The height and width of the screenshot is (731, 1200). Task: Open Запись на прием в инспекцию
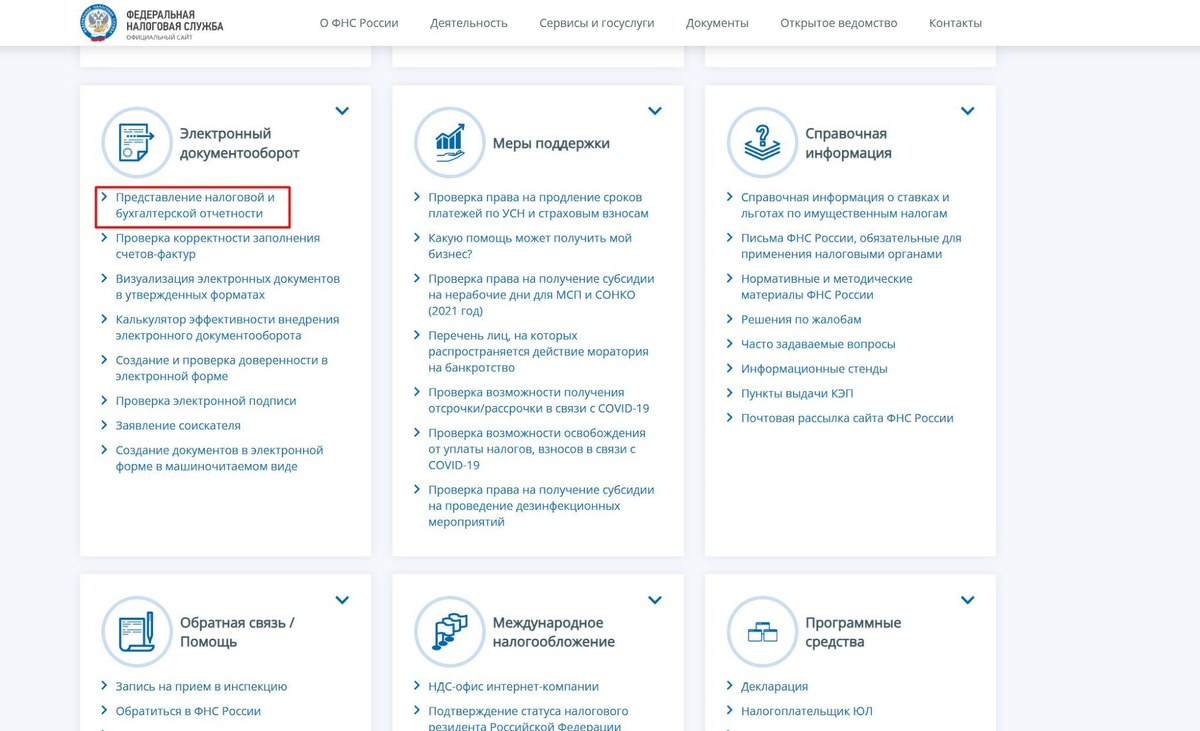(201, 687)
